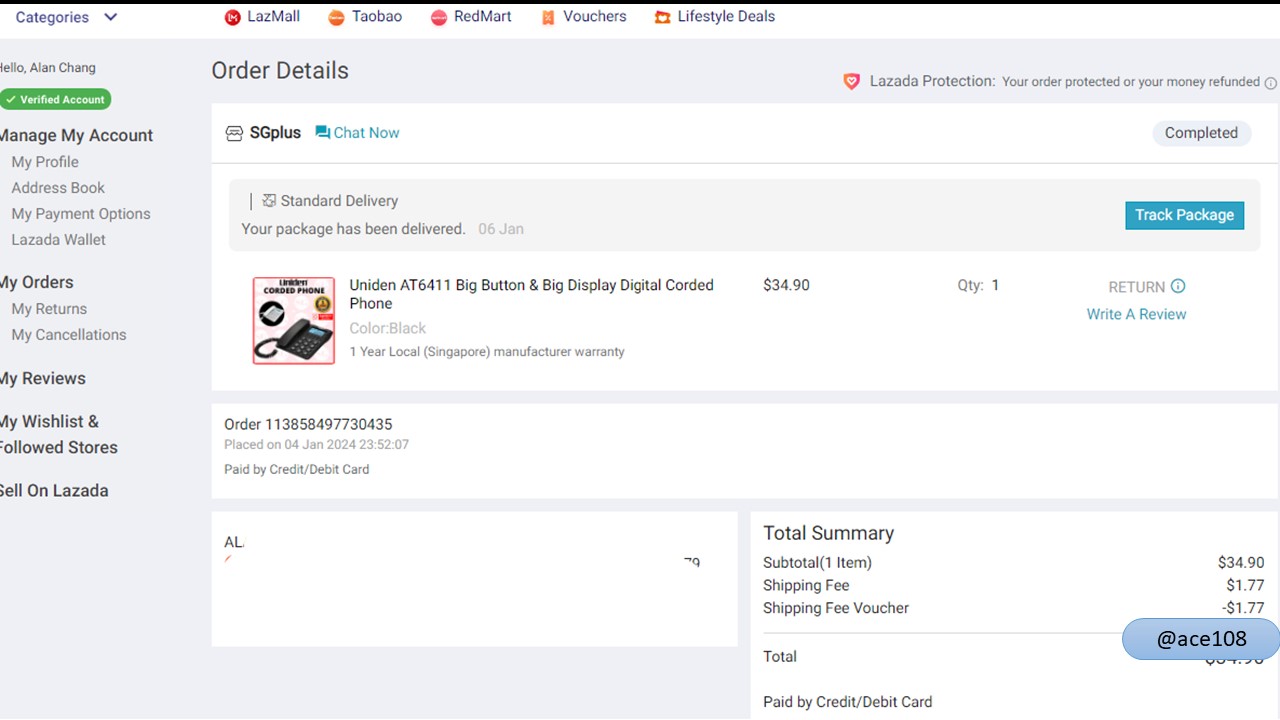
Task: Click the 'Placed on 04 Jan 2024' text
Action: 316,445
